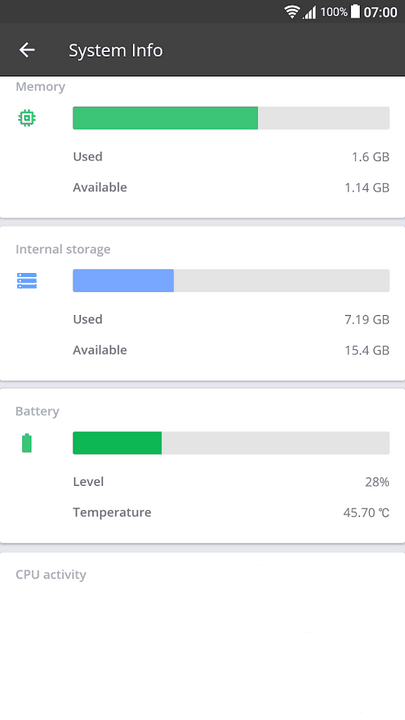The image size is (405, 720).
Task: Tap the 07:00 clock in status bar
Action: [x=380, y=12]
